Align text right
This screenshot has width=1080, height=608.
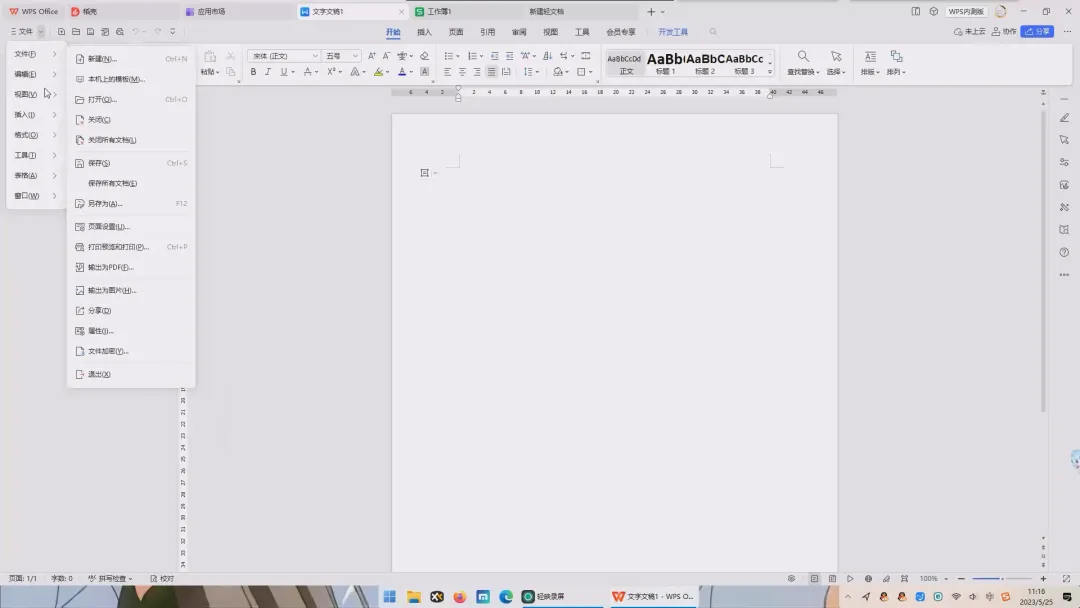click(477, 72)
